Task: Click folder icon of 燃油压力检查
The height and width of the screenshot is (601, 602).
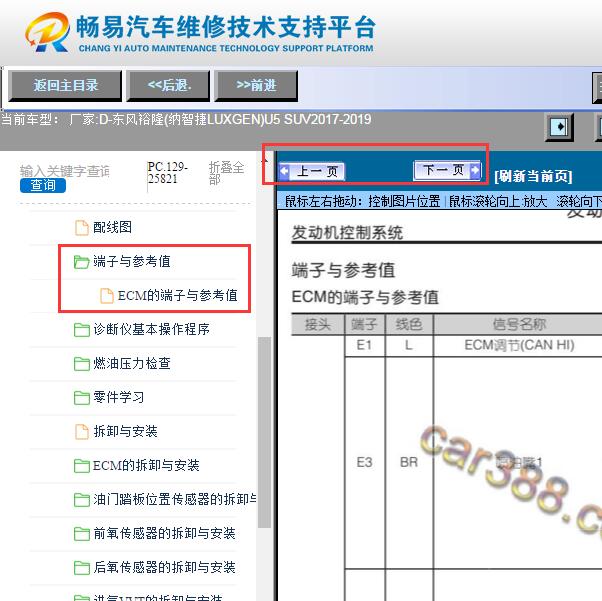Action: pyautogui.click(x=81, y=364)
